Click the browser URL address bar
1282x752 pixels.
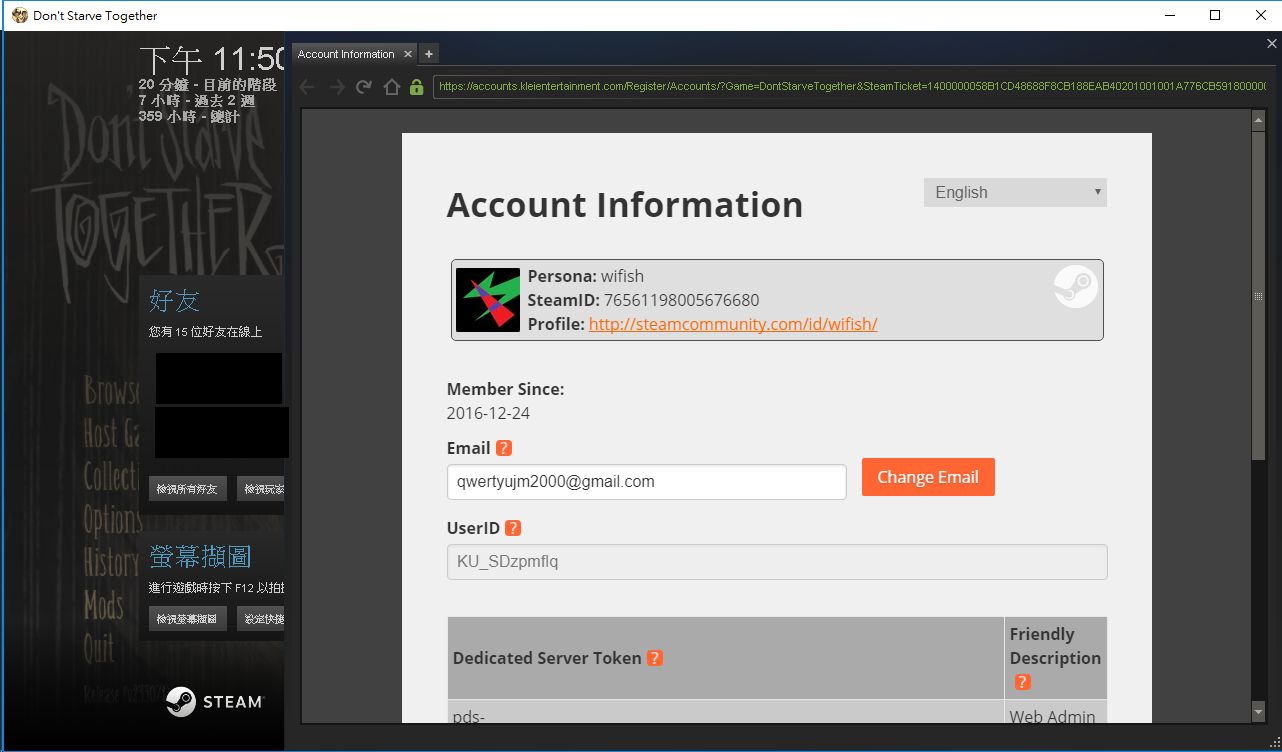coord(849,87)
